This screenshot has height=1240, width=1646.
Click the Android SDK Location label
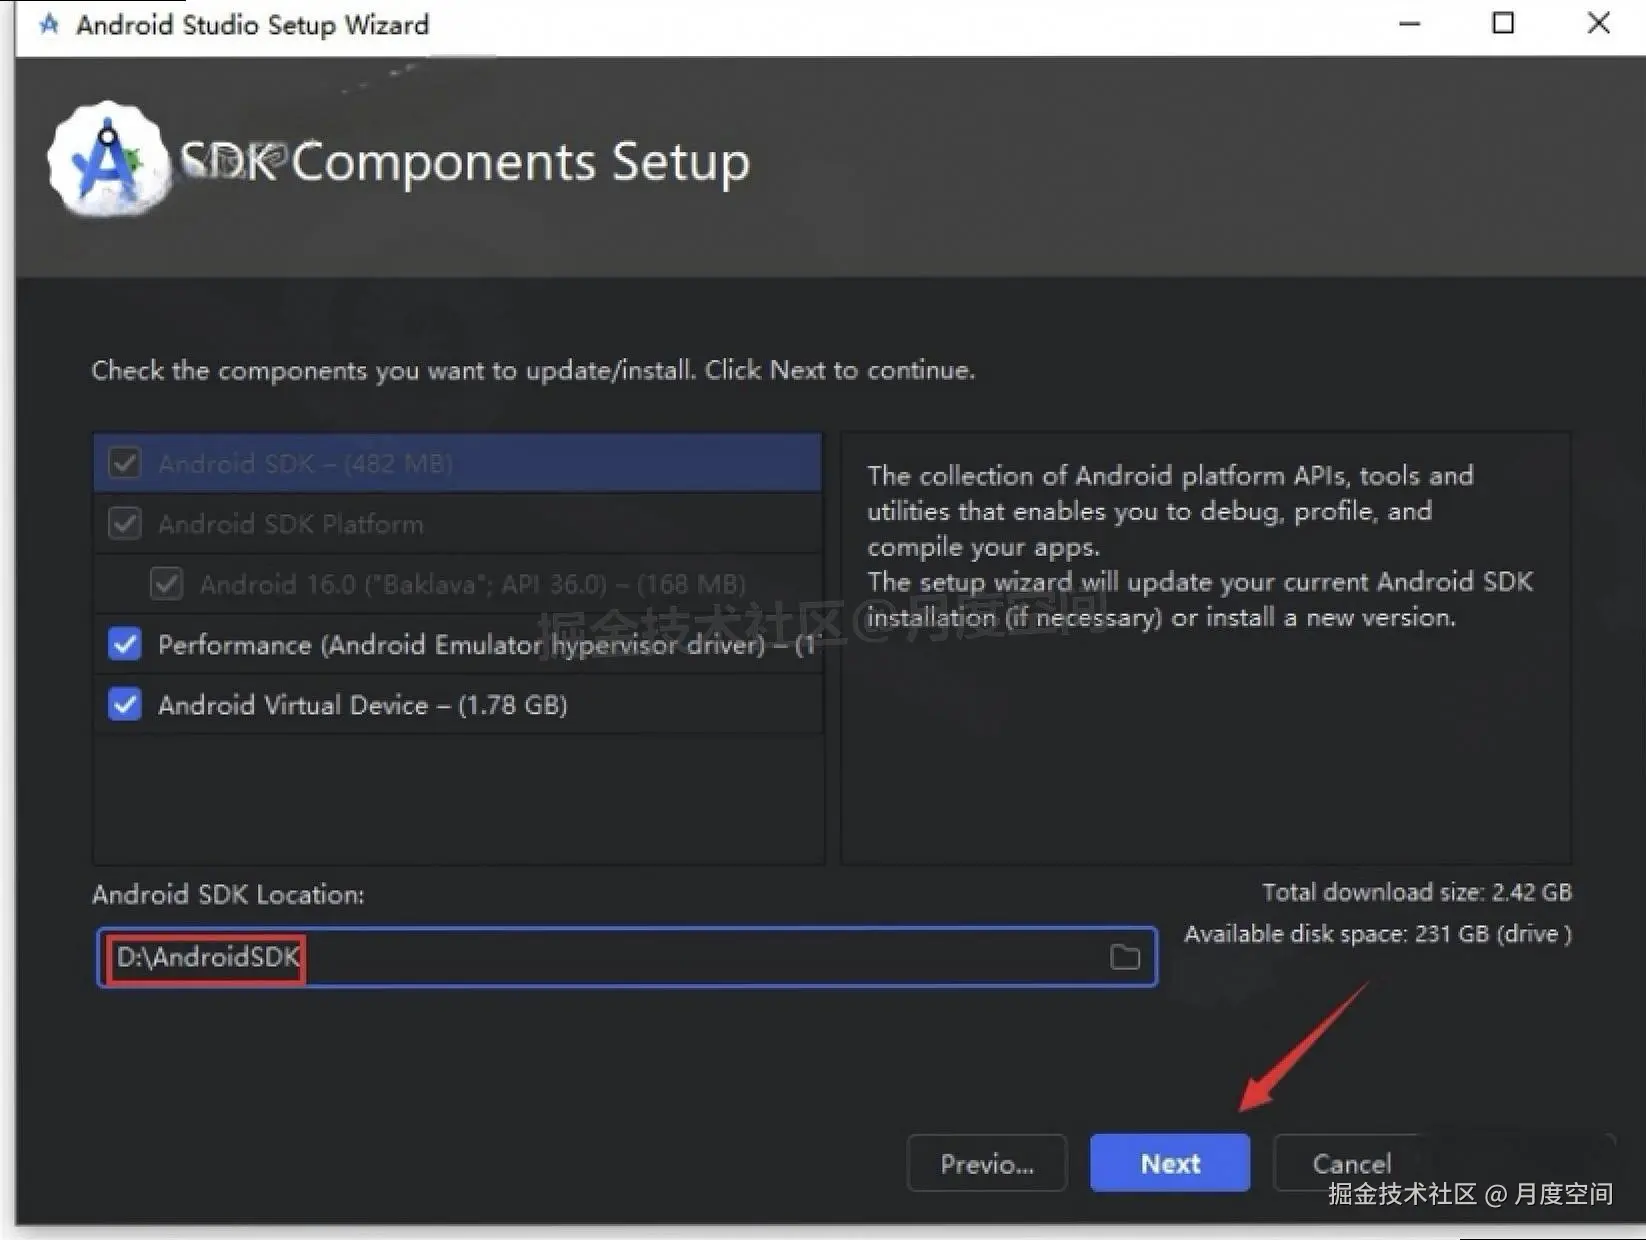click(228, 894)
